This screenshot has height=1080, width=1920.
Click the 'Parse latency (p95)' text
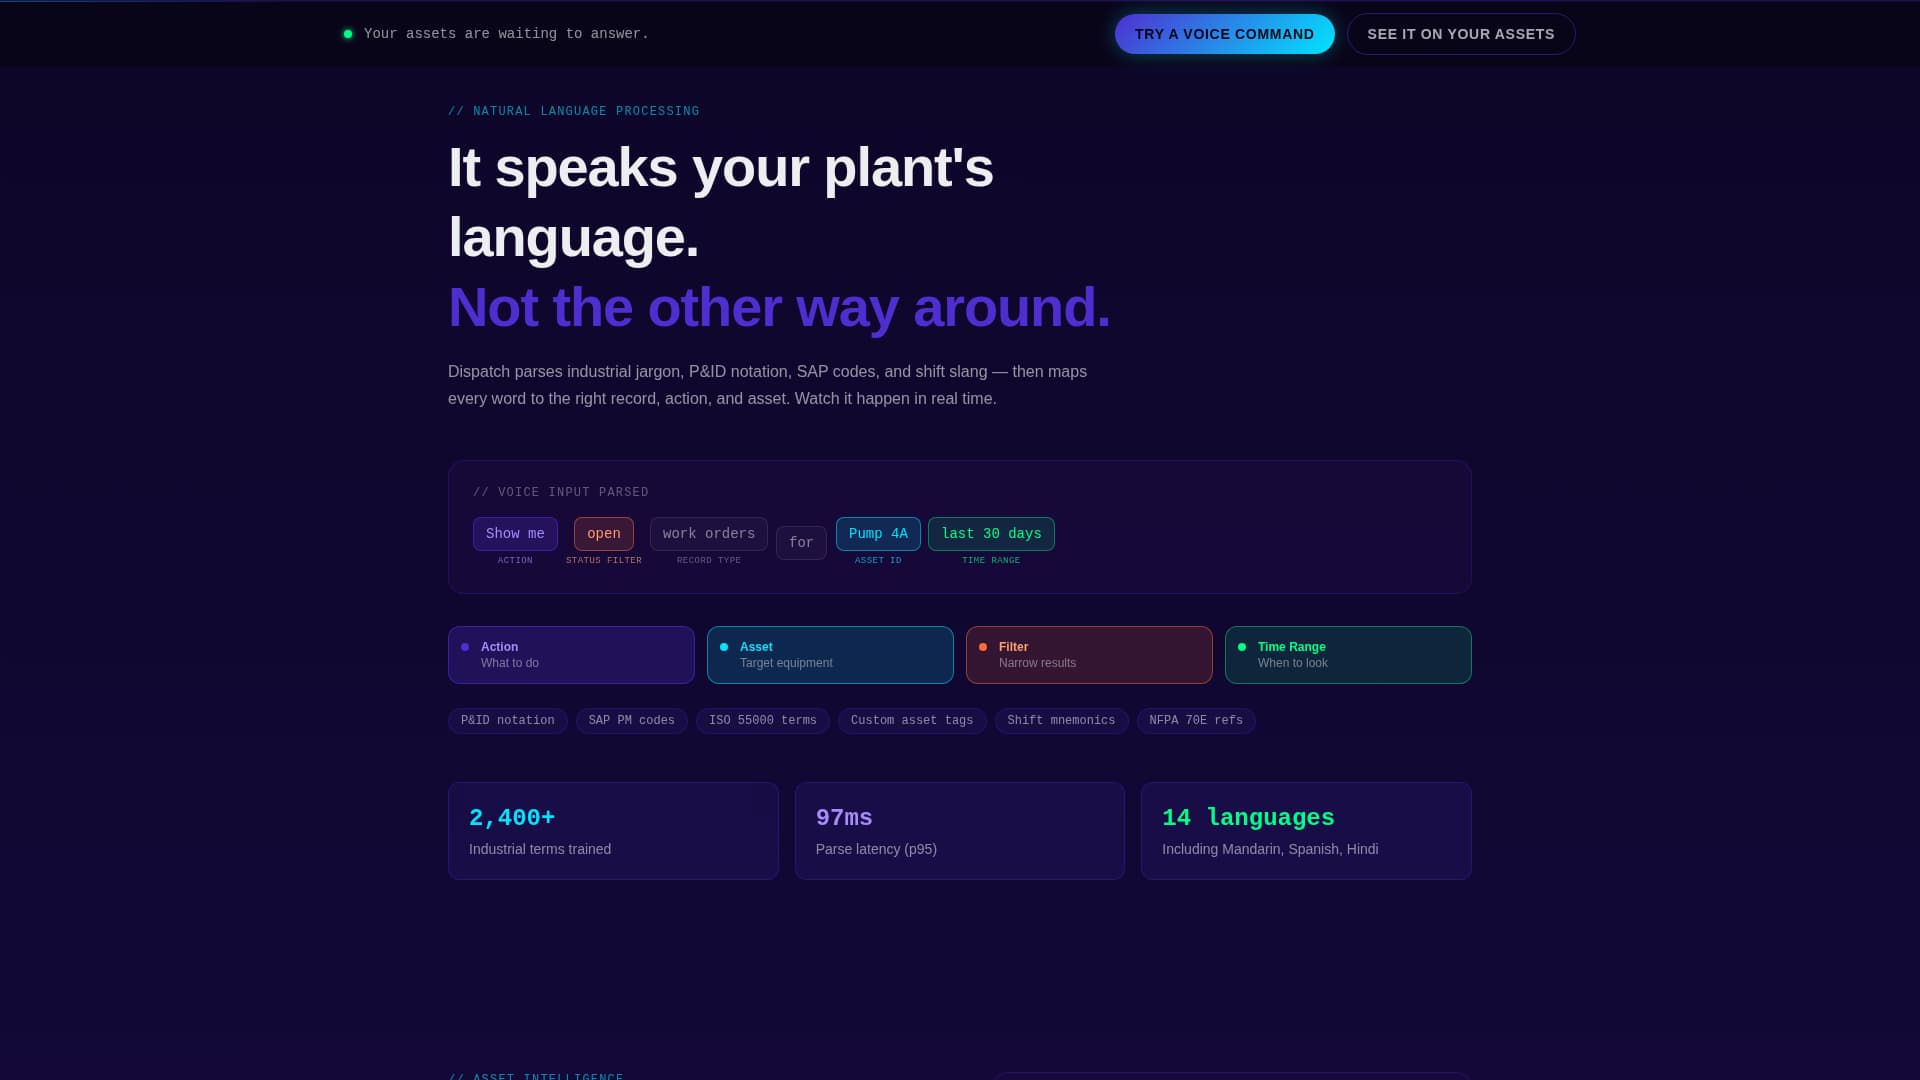[876, 849]
